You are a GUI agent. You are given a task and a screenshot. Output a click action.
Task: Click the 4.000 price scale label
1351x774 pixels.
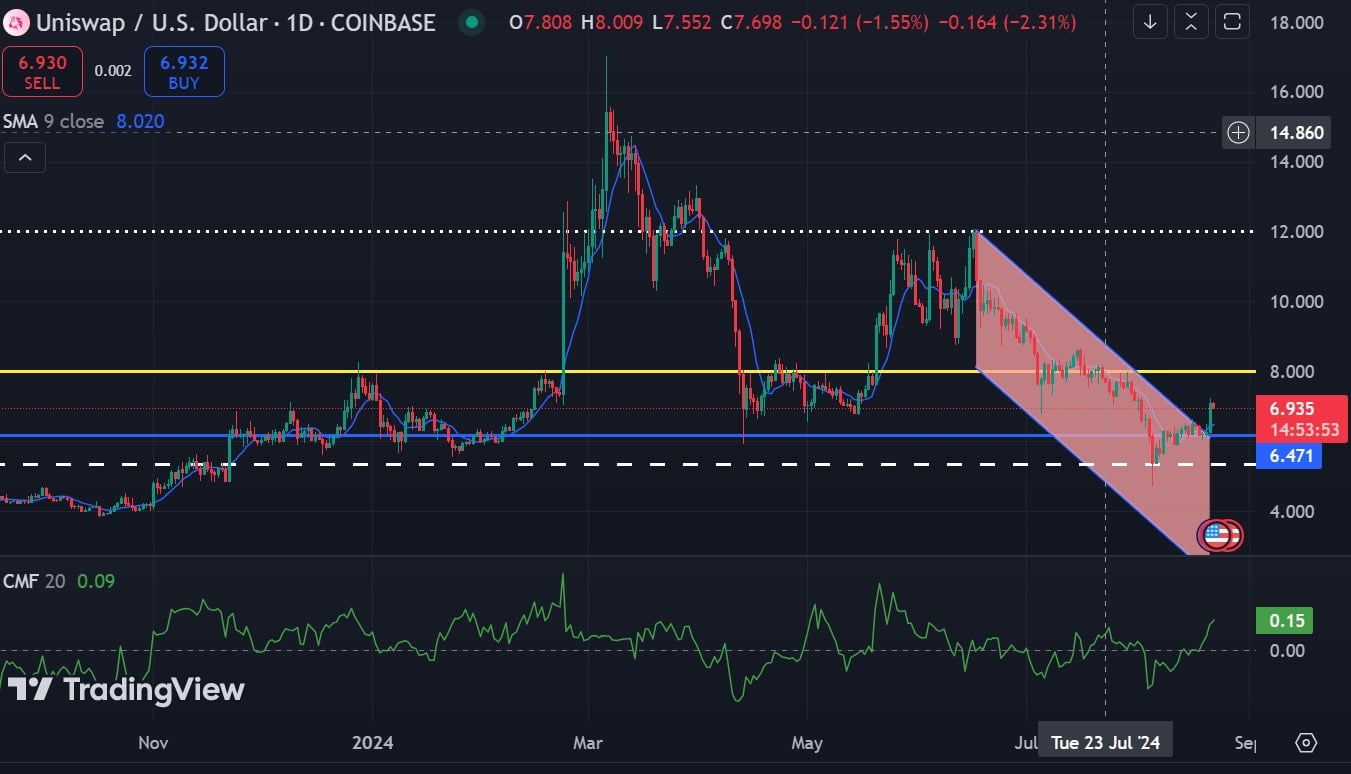[1294, 512]
